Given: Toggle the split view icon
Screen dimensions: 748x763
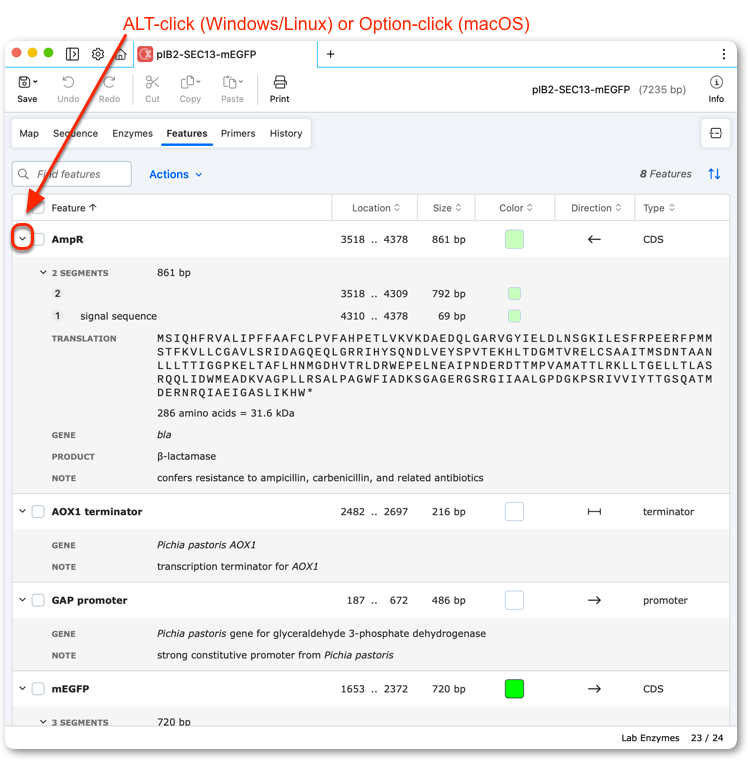Looking at the screenshot, I should coord(715,133).
